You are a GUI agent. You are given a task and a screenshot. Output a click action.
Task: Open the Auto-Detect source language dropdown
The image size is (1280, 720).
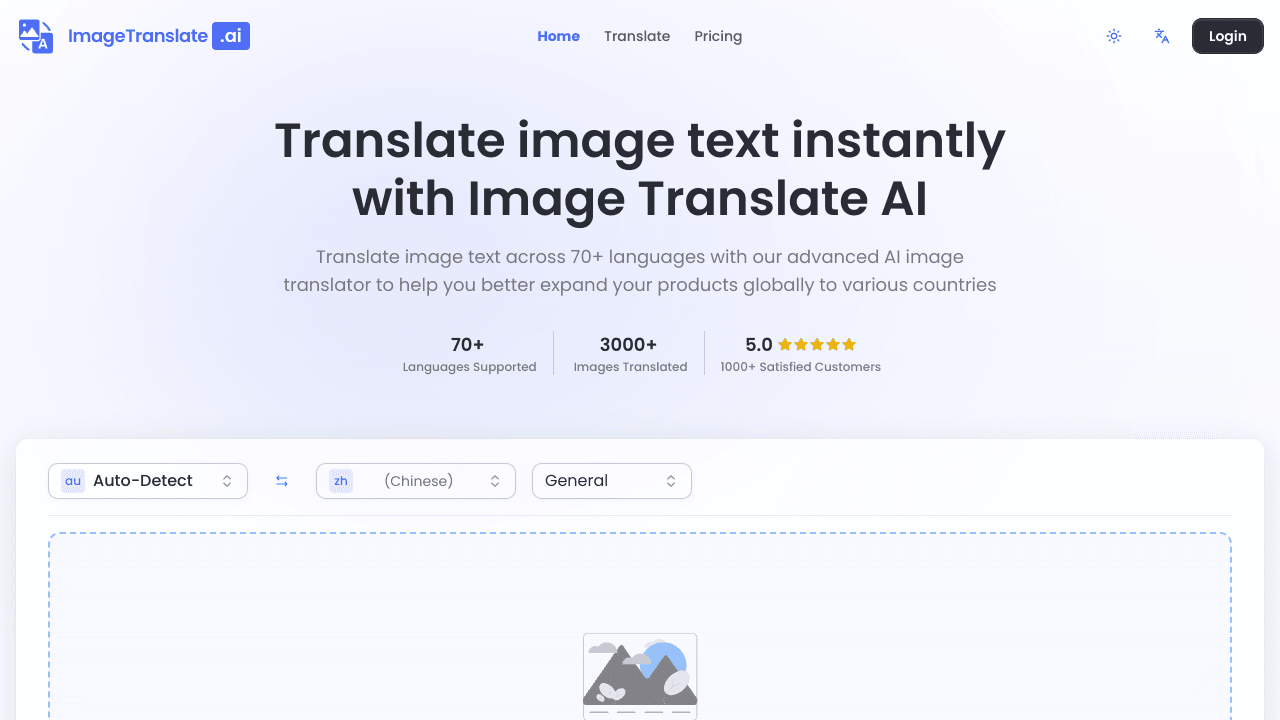coord(148,481)
